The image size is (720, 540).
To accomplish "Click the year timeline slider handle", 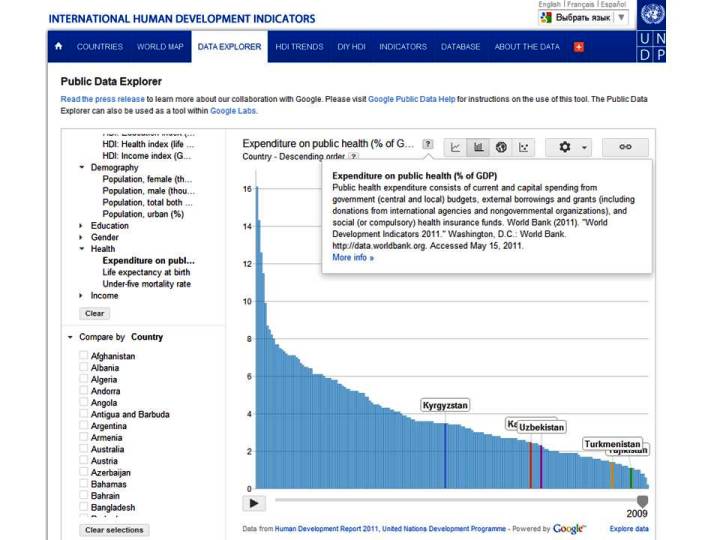I will [642, 501].
